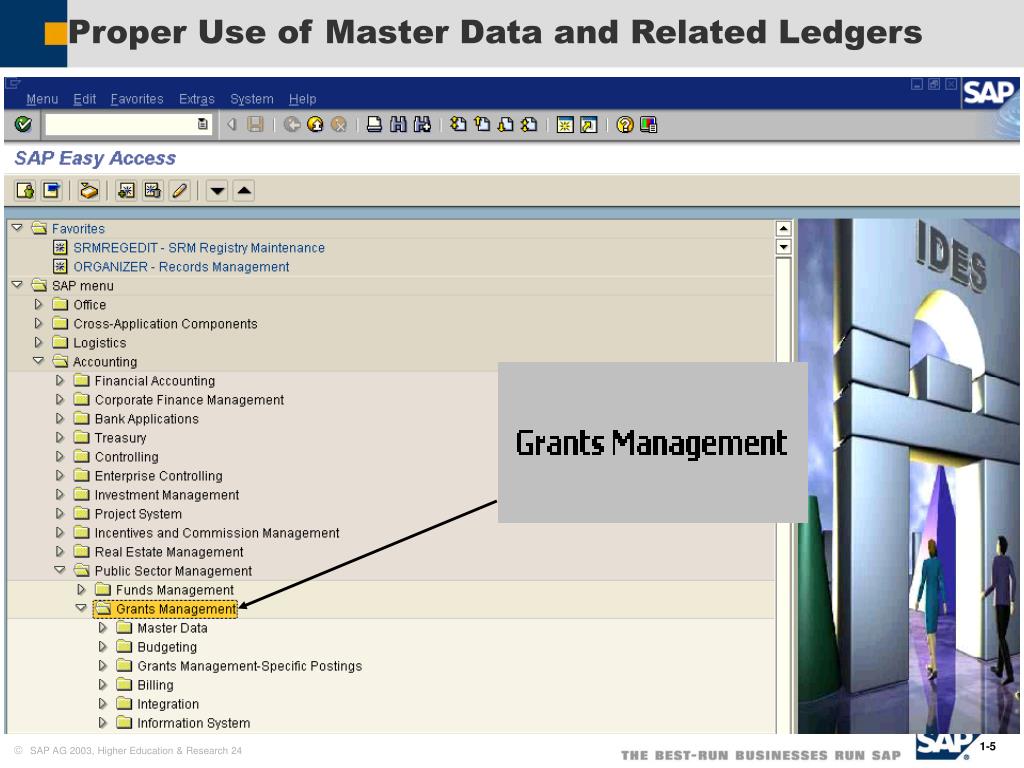Click the green Enter checkmark icon
The height and width of the screenshot is (768, 1024).
23,124
